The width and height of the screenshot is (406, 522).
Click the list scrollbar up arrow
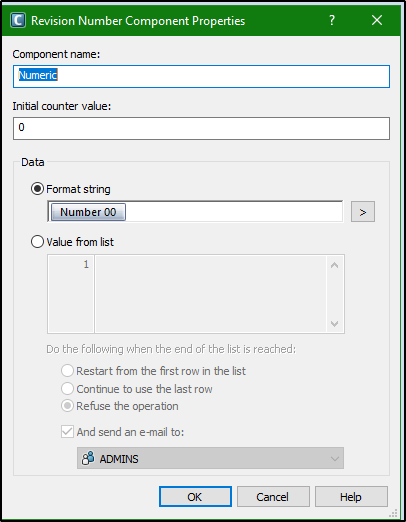coord(335,265)
